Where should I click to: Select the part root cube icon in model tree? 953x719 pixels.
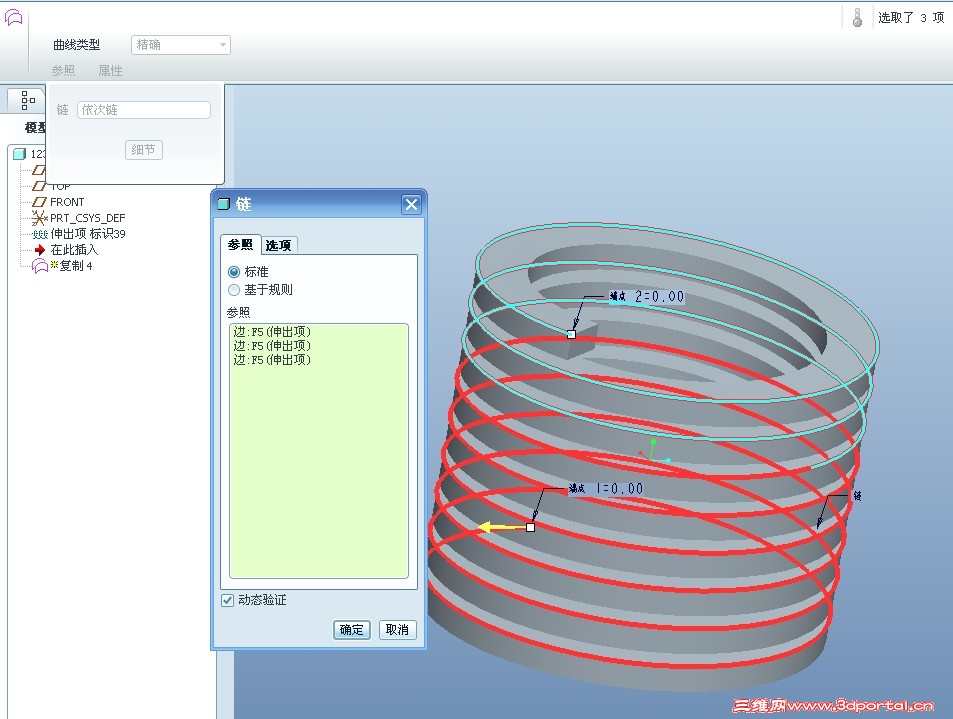(19, 153)
